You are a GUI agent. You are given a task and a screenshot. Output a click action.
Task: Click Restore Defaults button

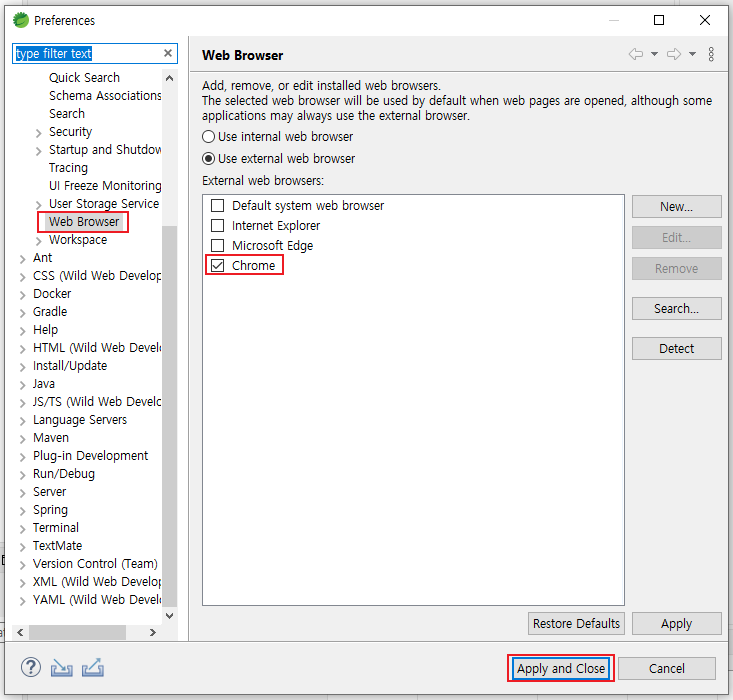tap(576, 624)
